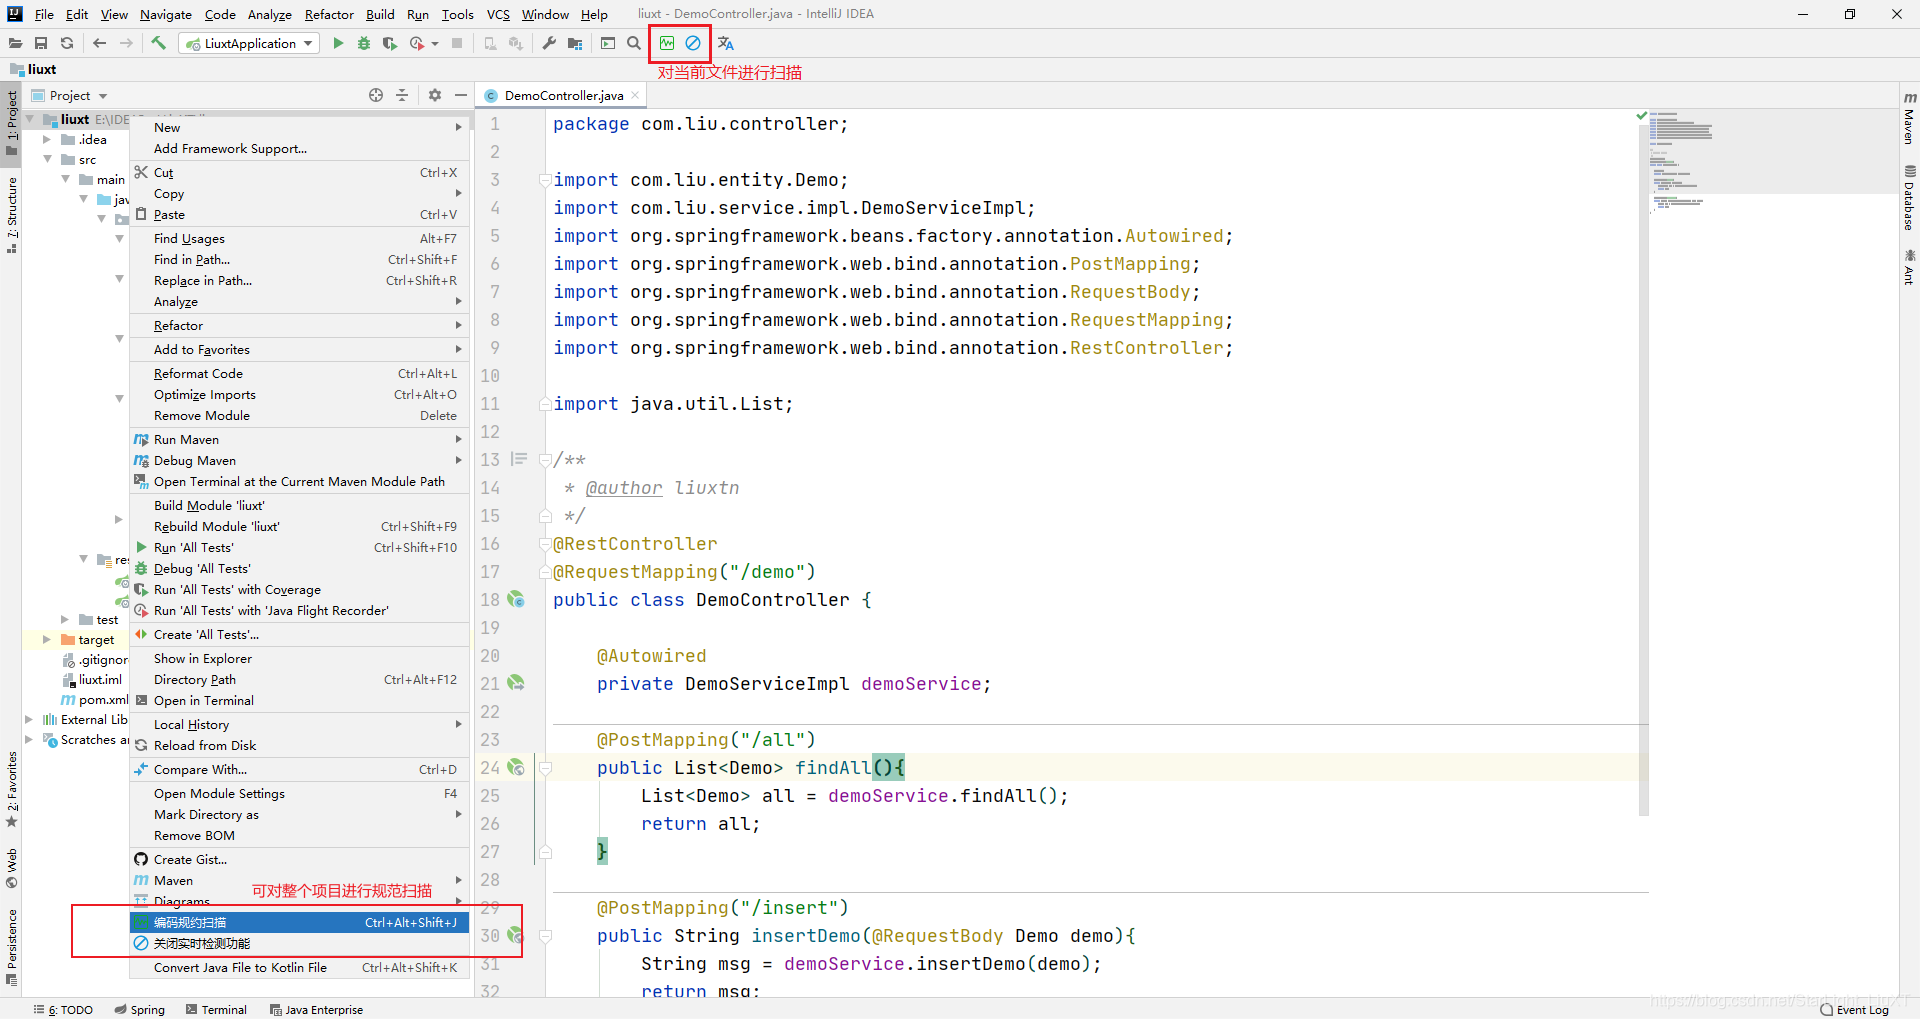Click Optimize Imports in the context menu
This screenshot has height=1019, width=1920.
click(x=299, y=394)
